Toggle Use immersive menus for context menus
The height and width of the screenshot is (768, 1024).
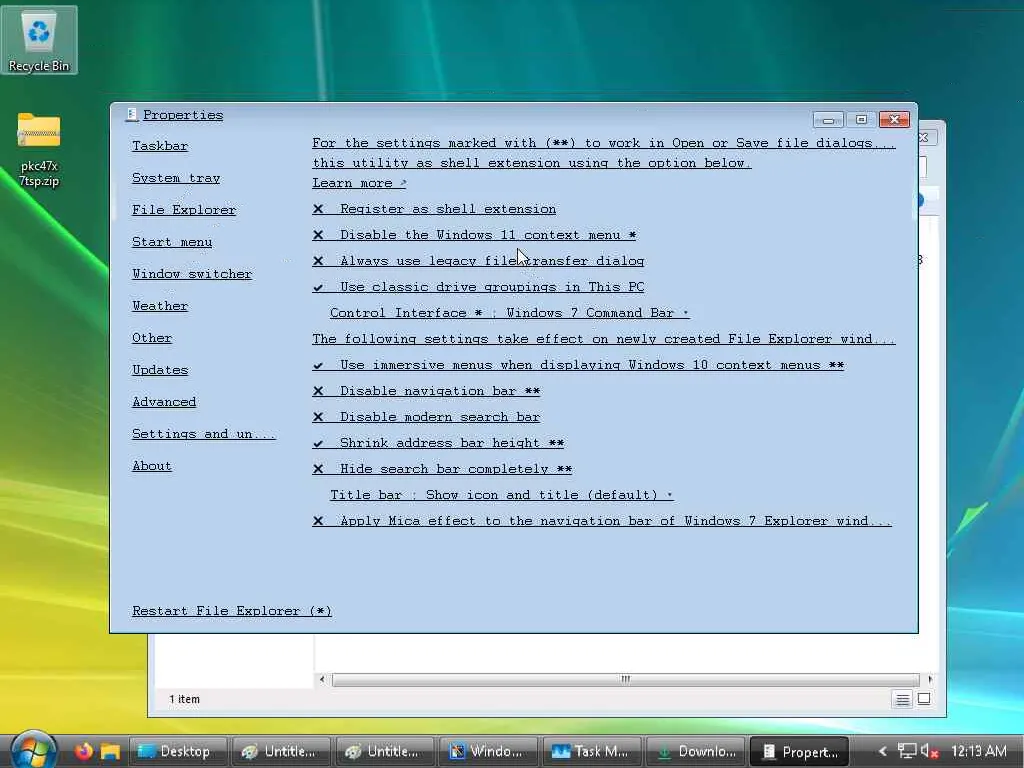tap(578, 364)
